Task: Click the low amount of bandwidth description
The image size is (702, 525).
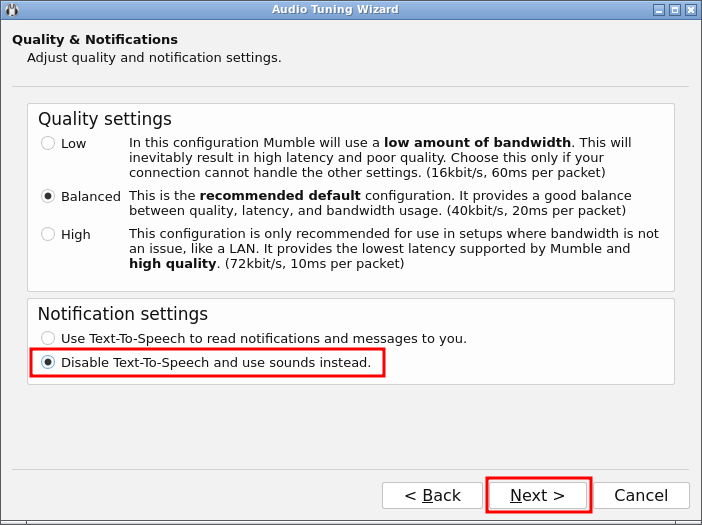Action: click(x=380, y=157)
